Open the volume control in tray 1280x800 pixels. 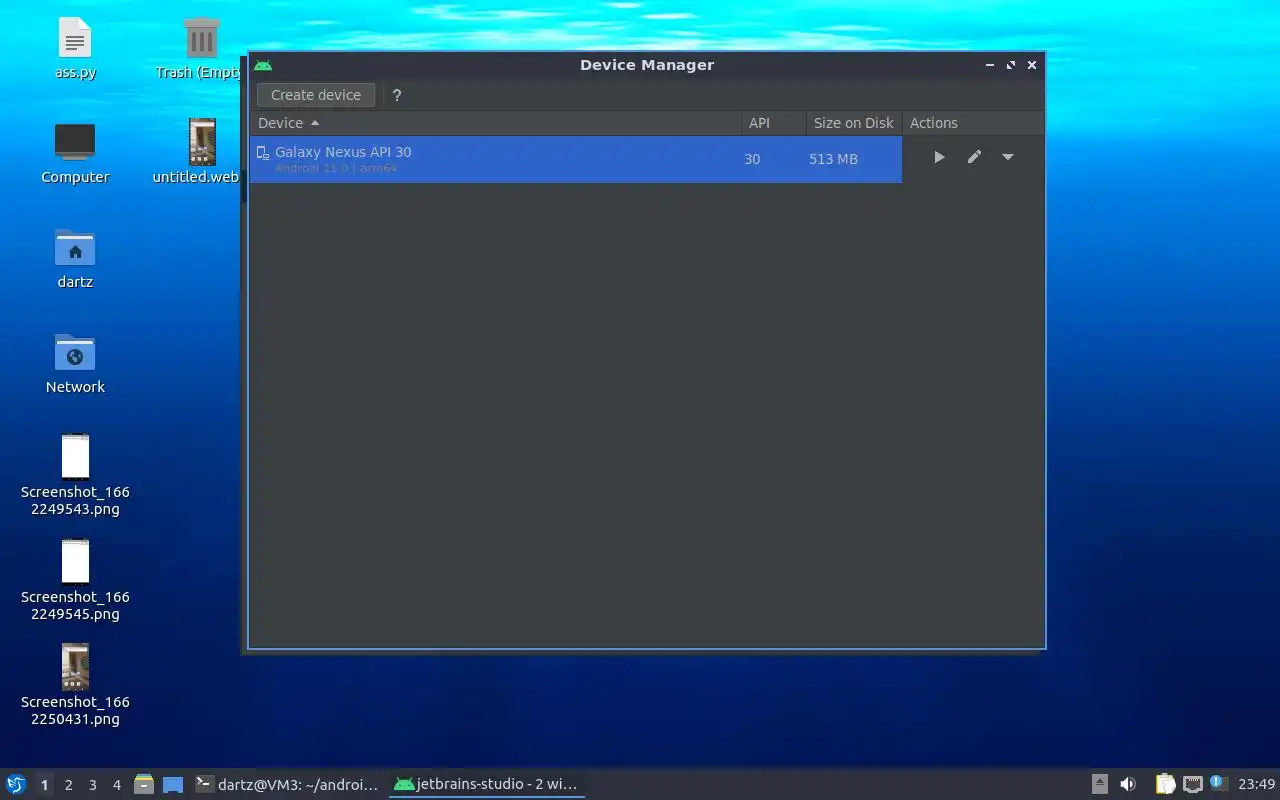pos(1128,784)
